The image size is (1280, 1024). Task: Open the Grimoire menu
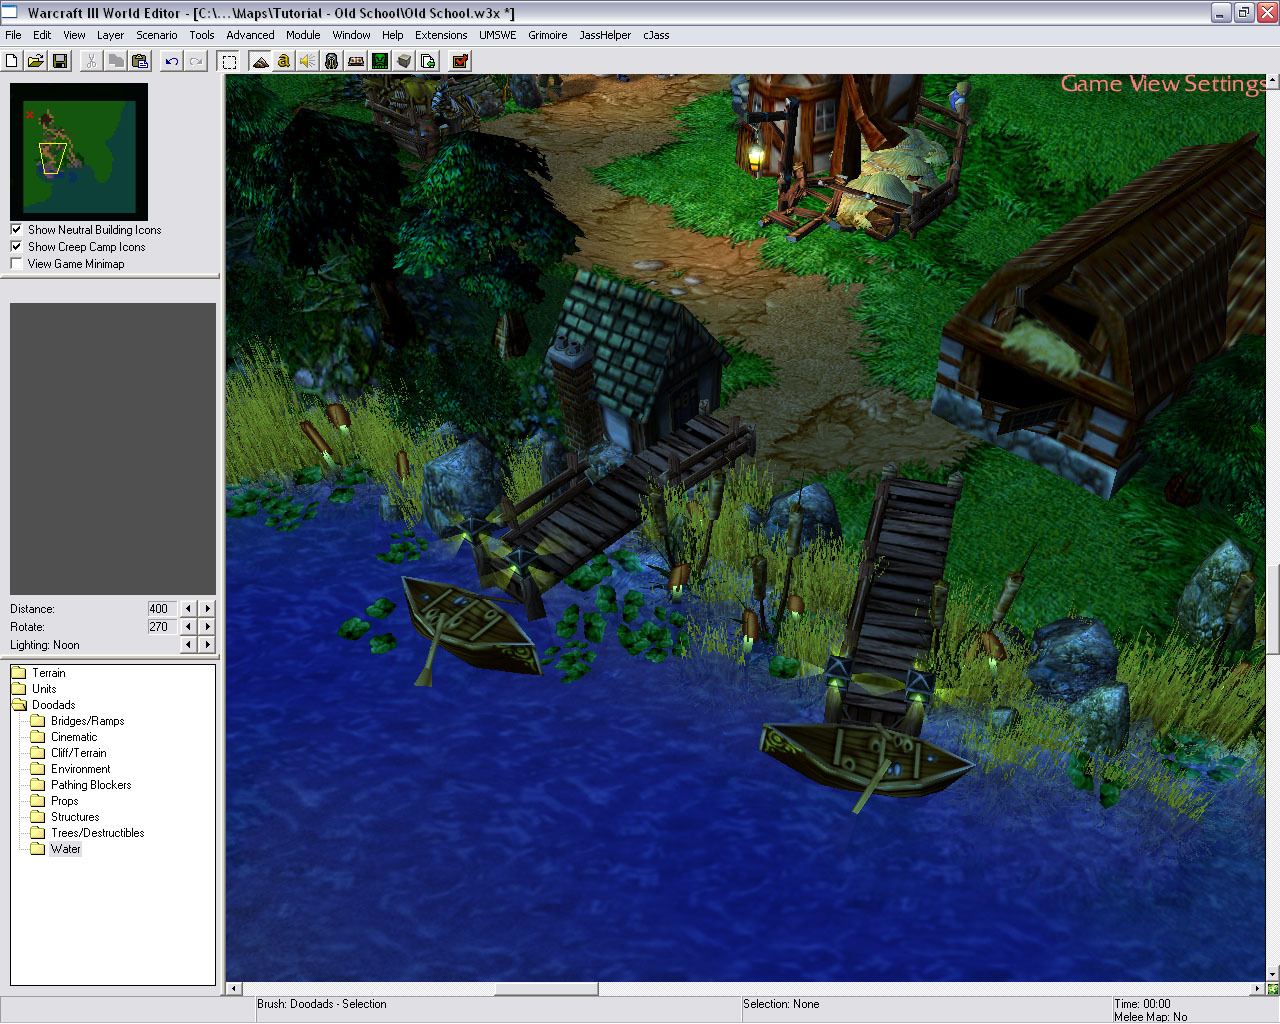[548, 35]
